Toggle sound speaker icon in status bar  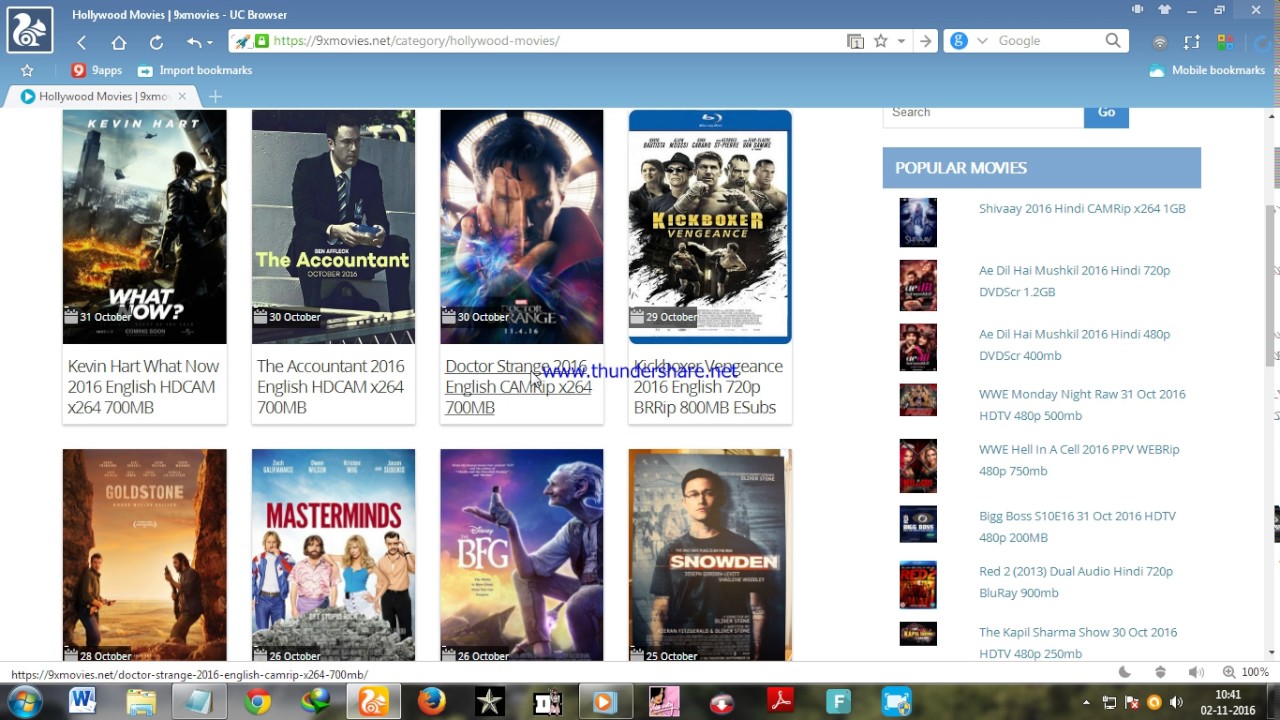point(1195,673)
